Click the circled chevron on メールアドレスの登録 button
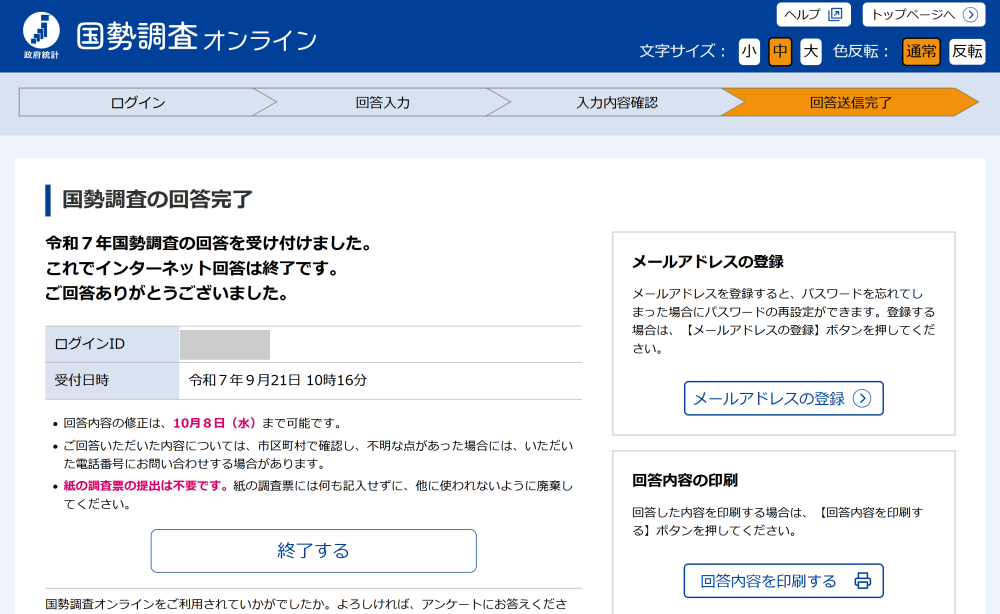Viewport: 1000px width, 614px height. [862, 398]
